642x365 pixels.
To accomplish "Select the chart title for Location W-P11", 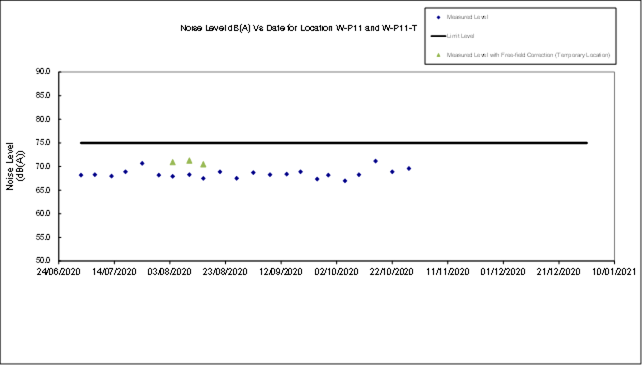I will pos(298,28).
